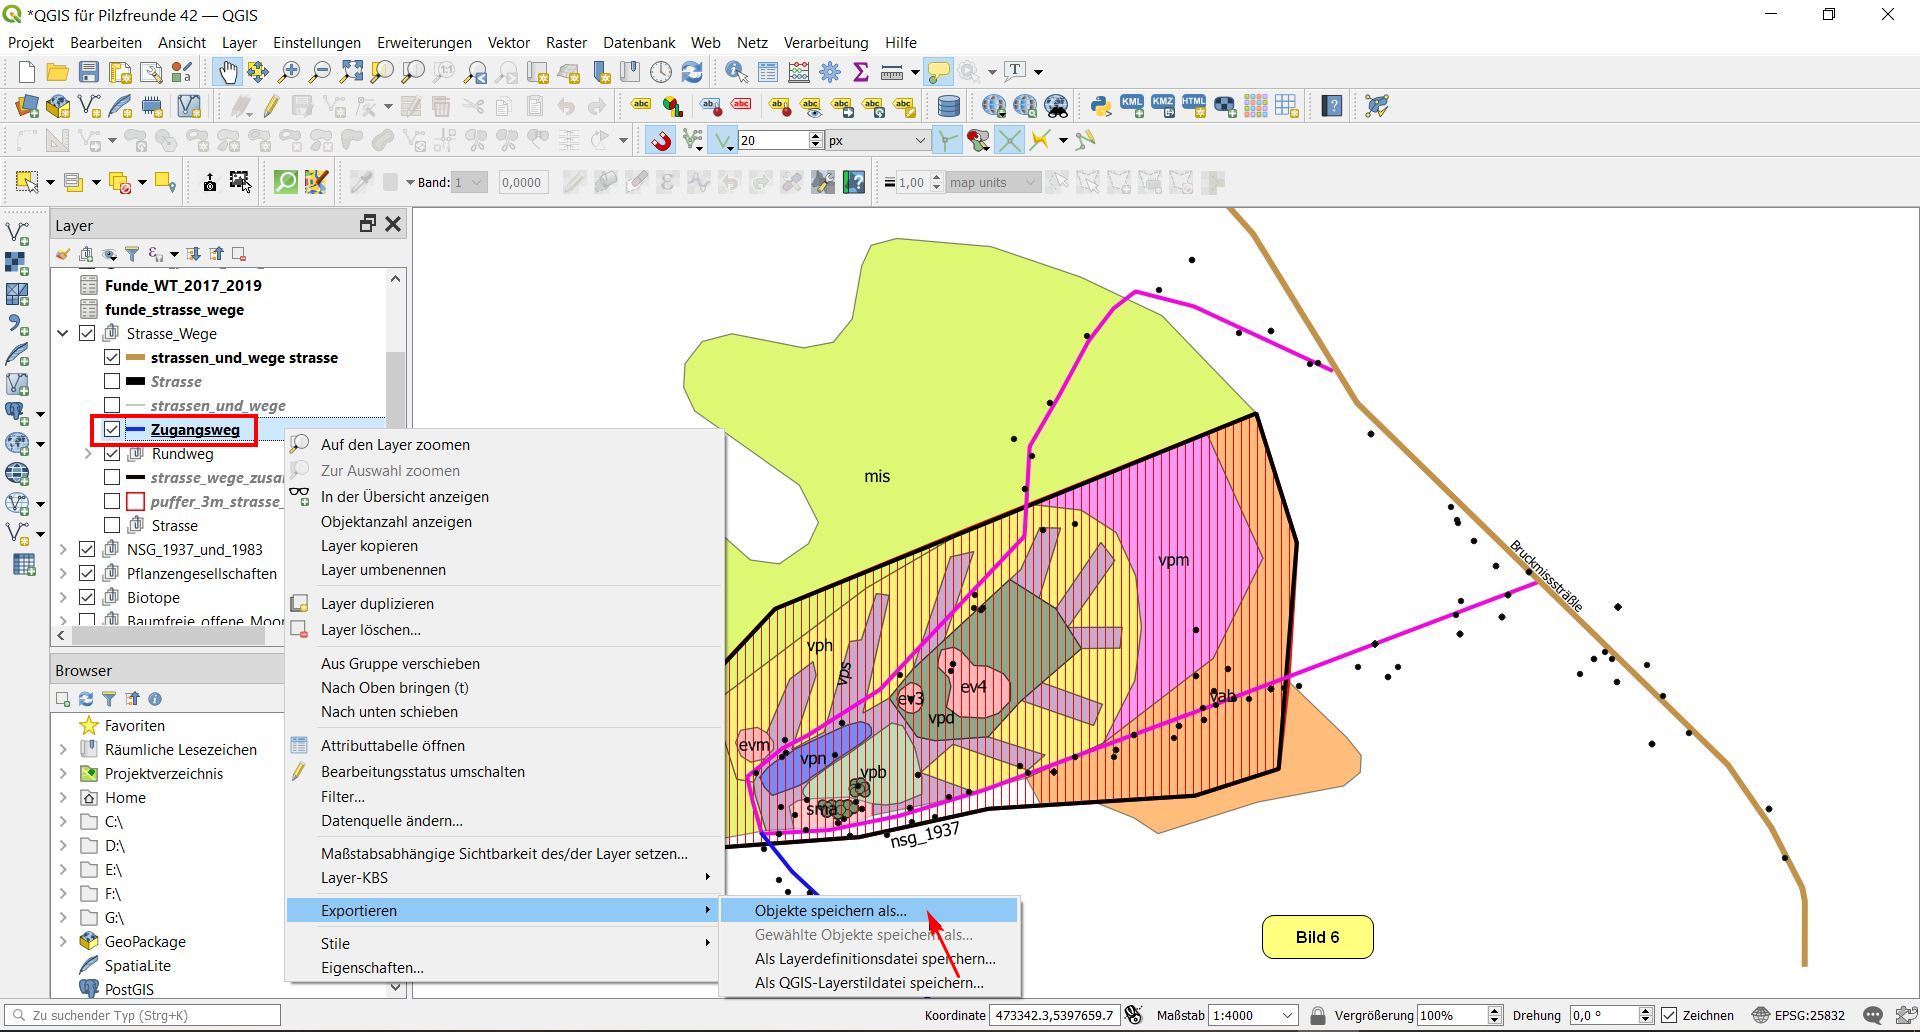This screenshot has height=1032, width=1920.
Task: Choose 'Objekte speichern als...' in the submenu
Action: (x=830, y=911)
